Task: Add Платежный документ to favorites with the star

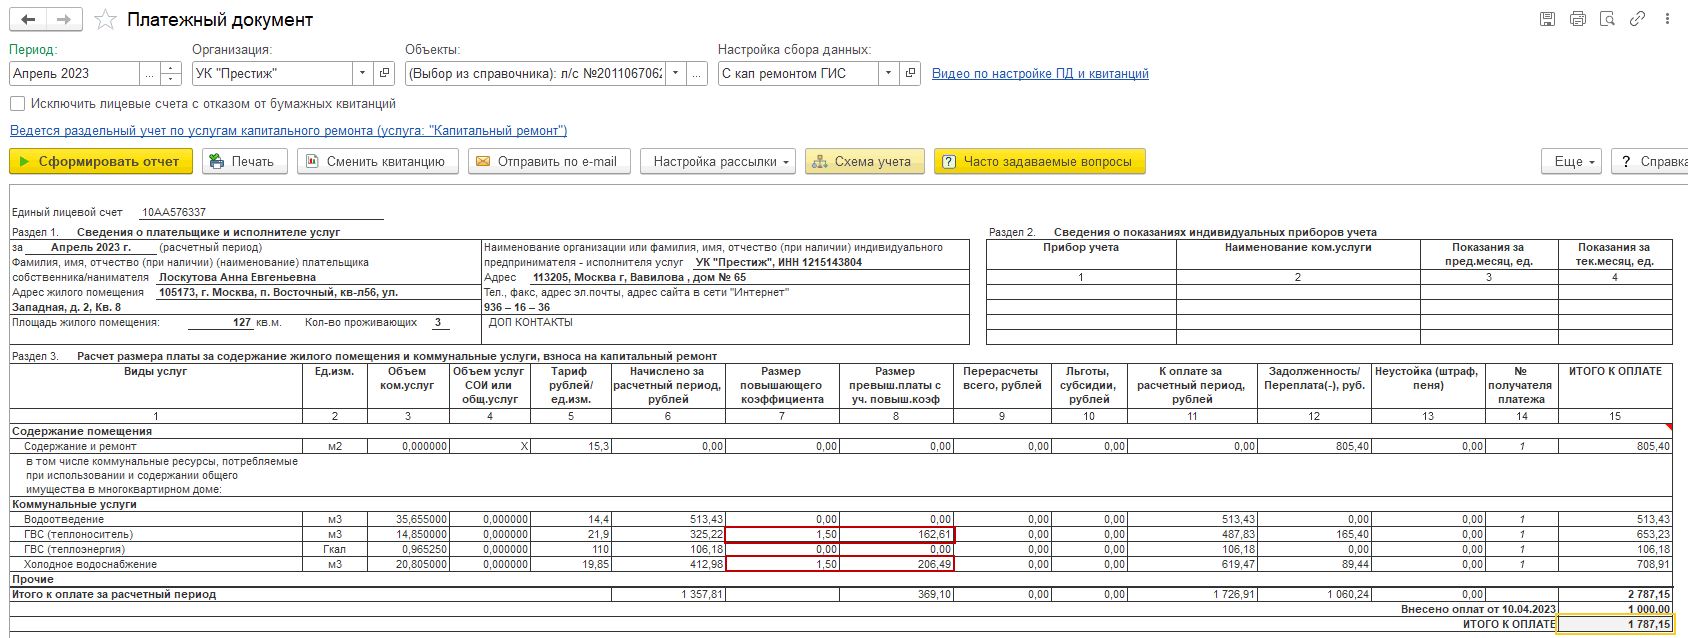Action: pos(104,20)
